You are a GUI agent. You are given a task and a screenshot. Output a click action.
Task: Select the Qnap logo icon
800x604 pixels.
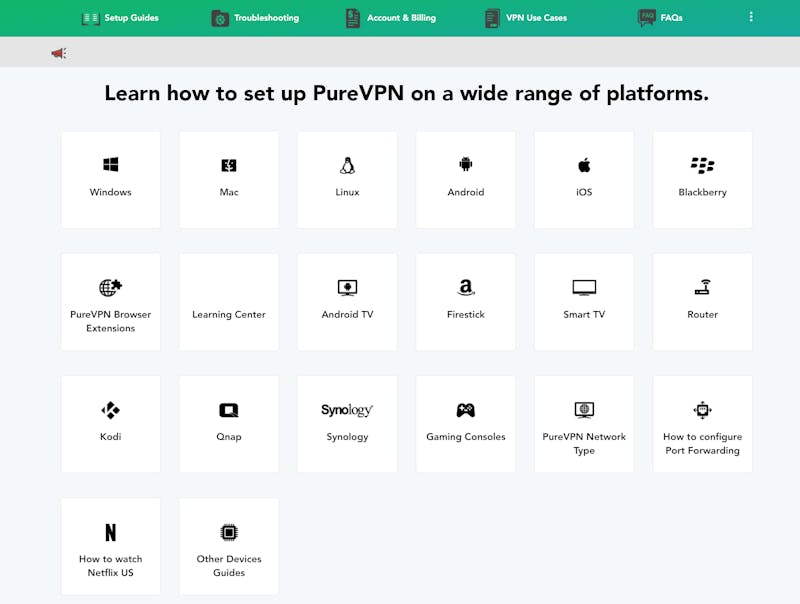pyautogui.click(x=229, y=410)
